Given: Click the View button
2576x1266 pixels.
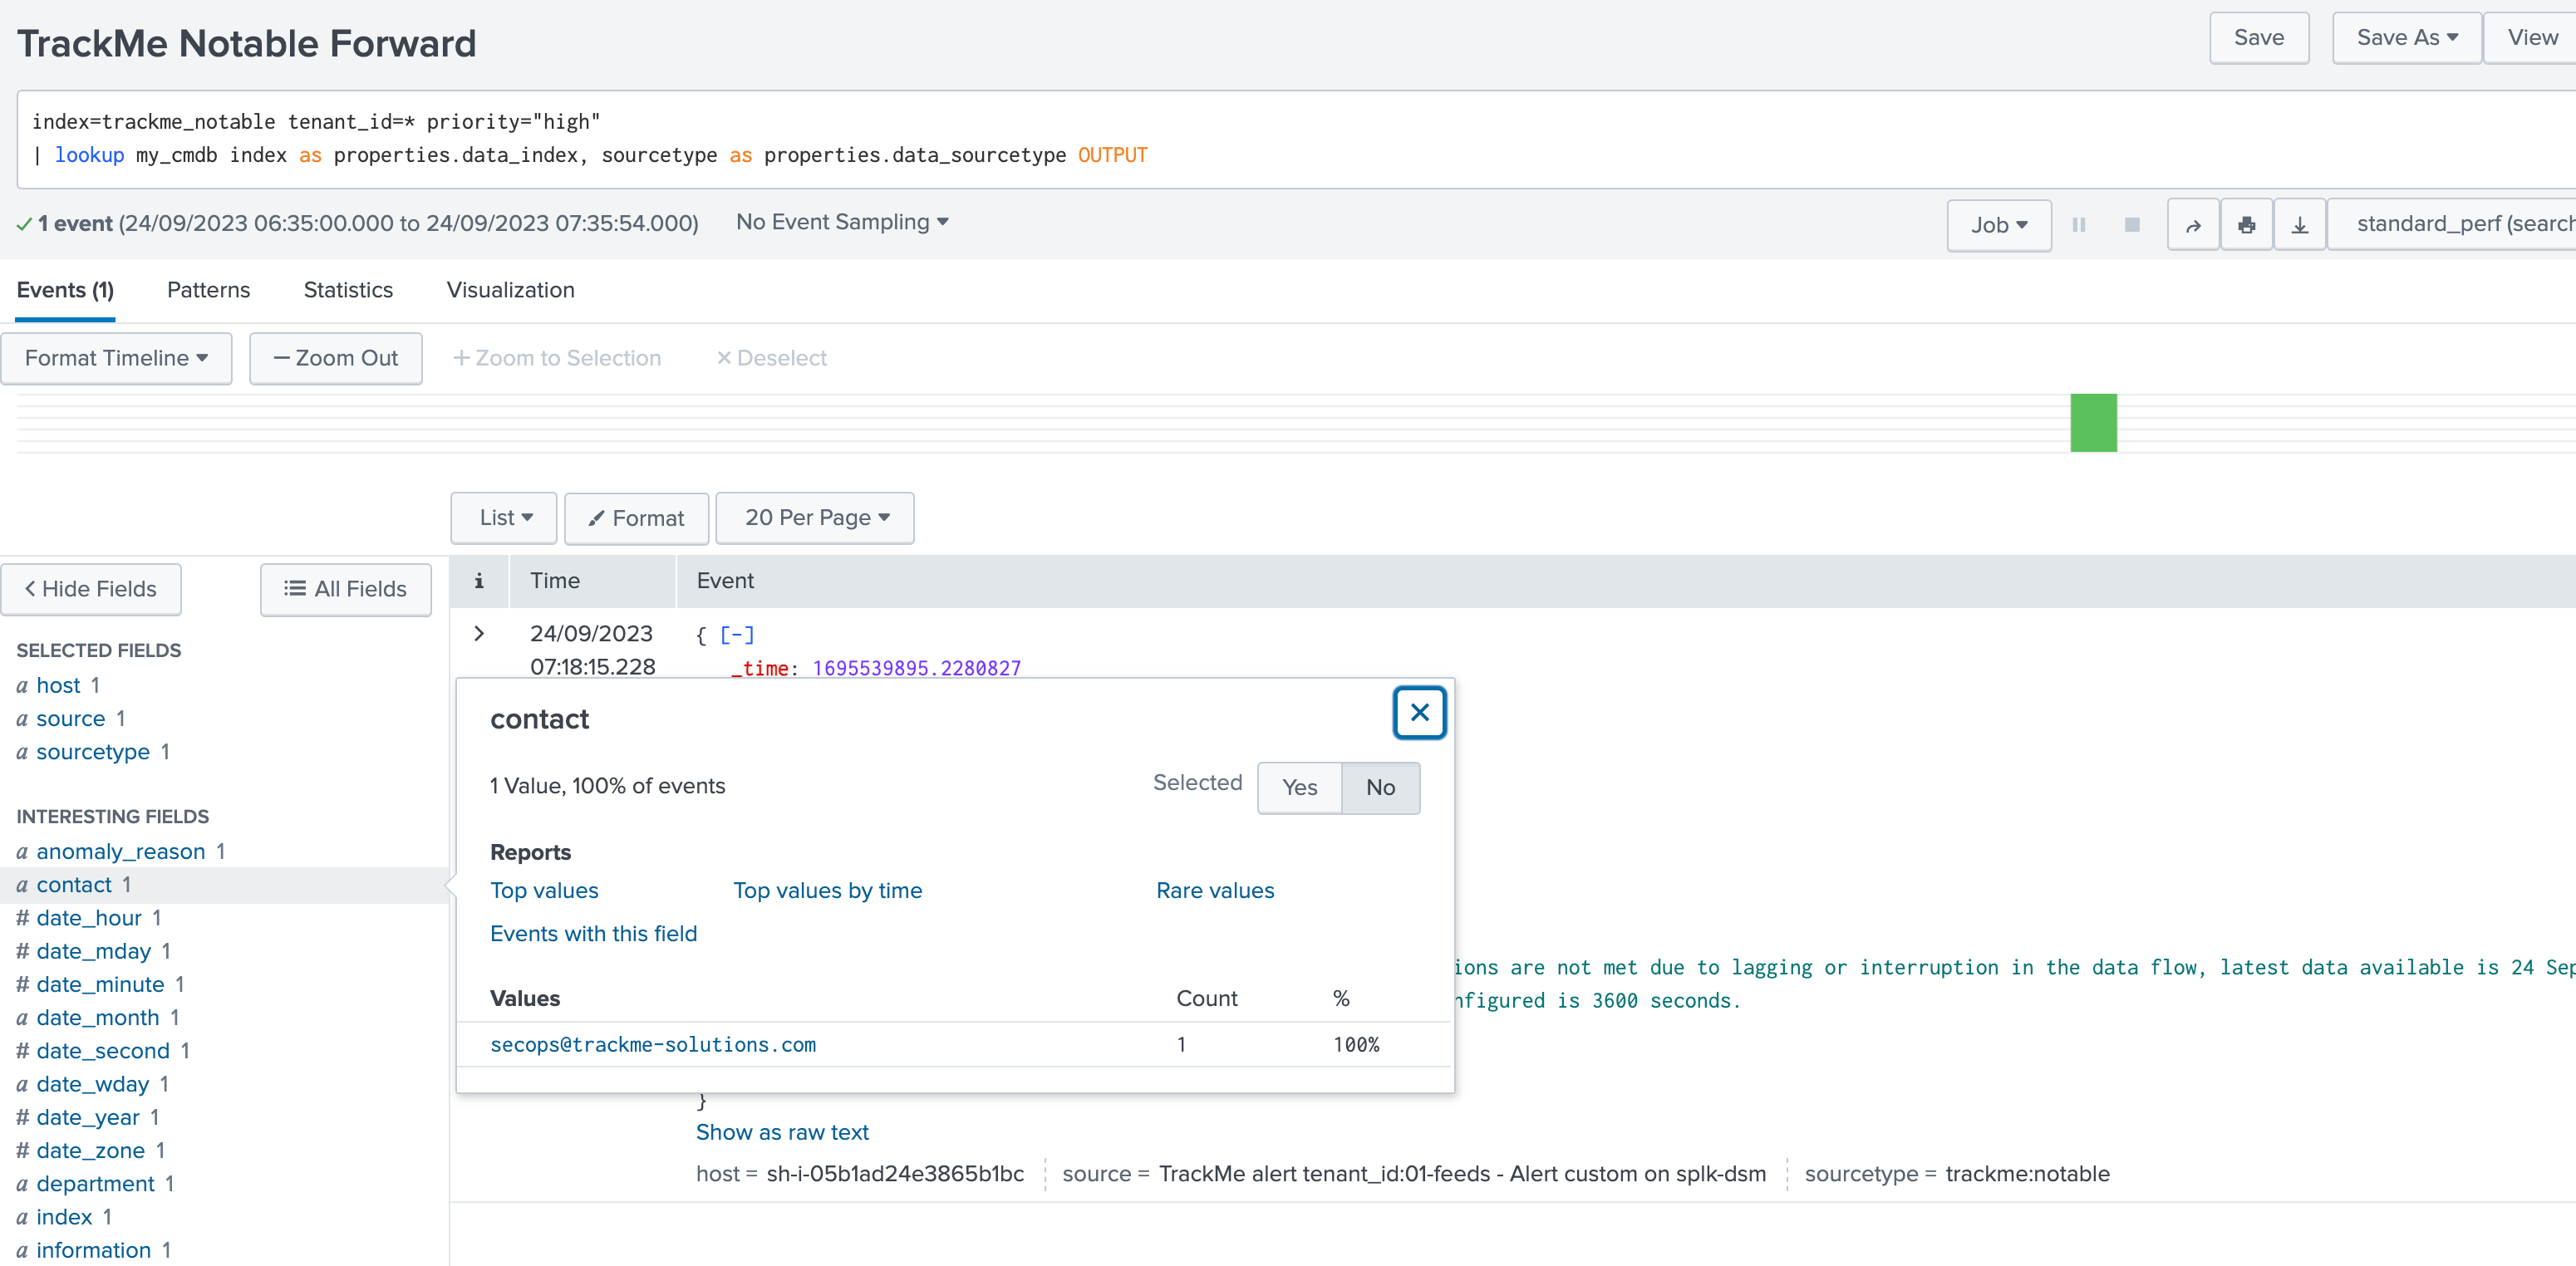Looking at the screenshot, I should click(2530, 38).
